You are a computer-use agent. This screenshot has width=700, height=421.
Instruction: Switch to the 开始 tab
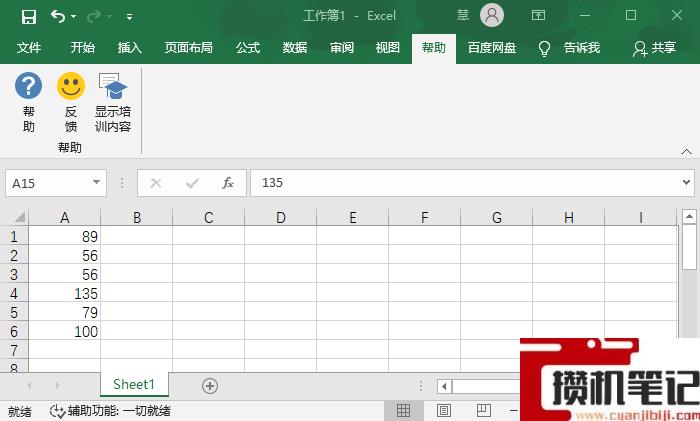pyautogui.click(x=83, y=47)
